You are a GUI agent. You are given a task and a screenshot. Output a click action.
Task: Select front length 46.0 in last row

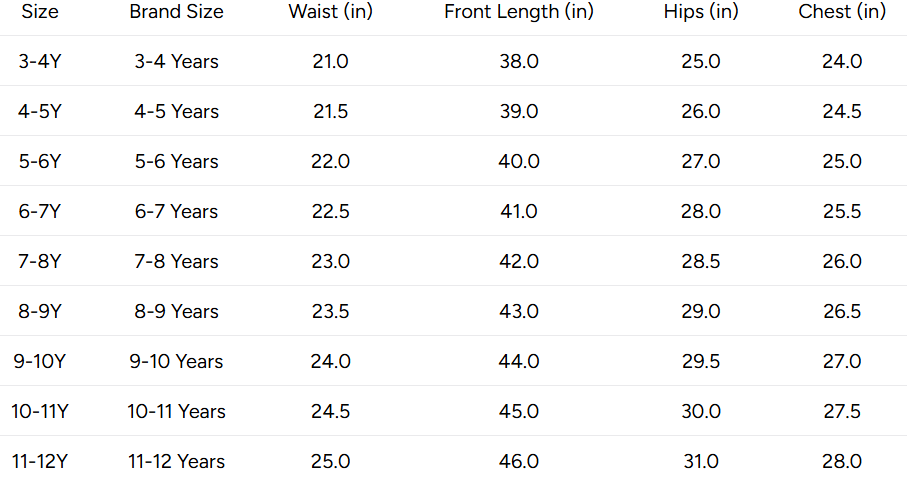coord(519,461)
